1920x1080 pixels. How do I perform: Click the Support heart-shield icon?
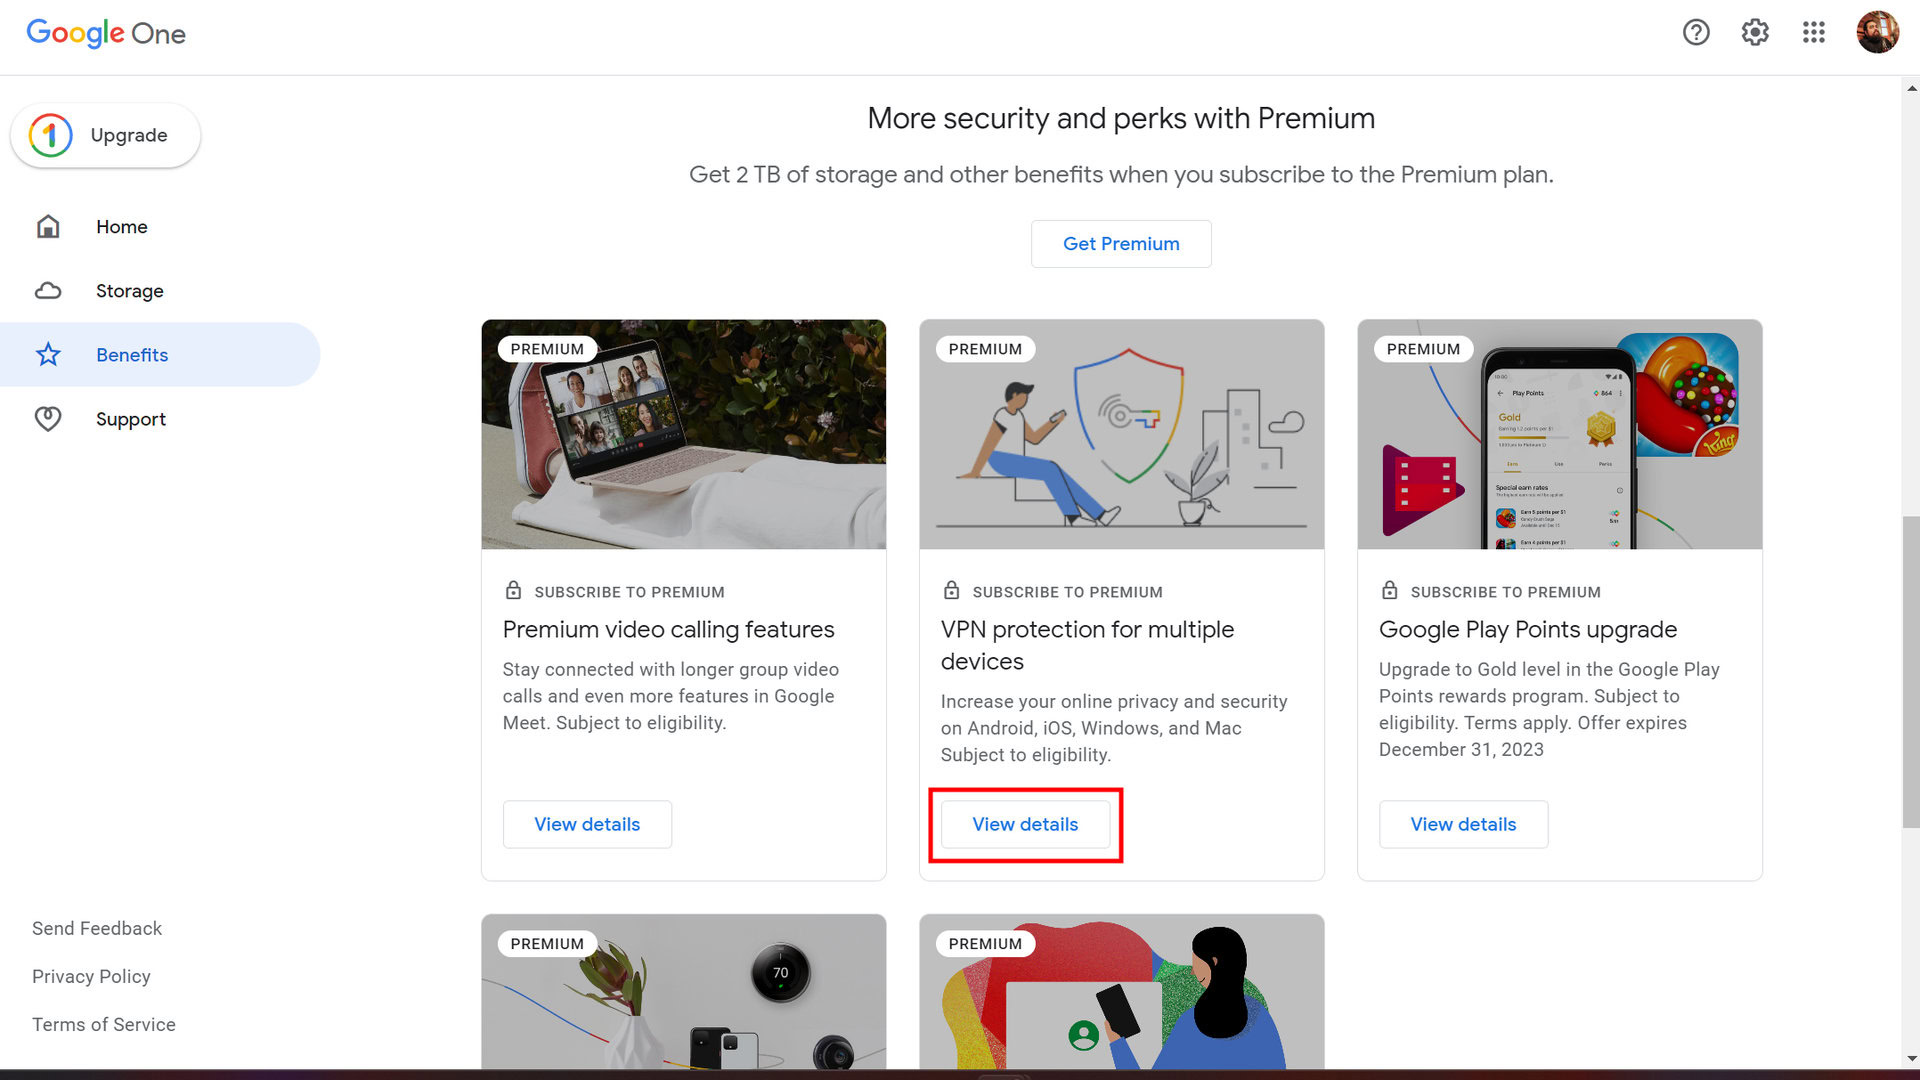tap(48, 419)
